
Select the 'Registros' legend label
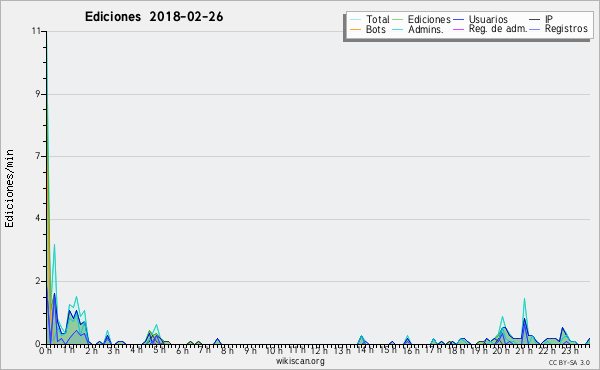pyautogui.click(x=566, y=29)
